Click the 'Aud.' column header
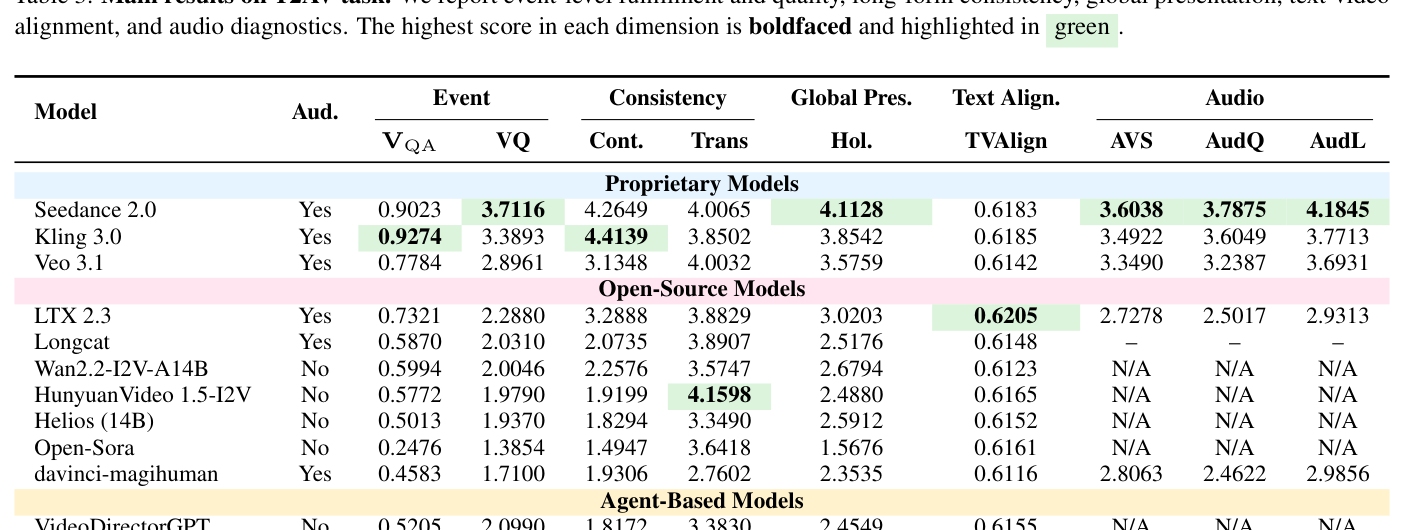The height and width of the screenshot is (530, 1404). coord(315,112)
